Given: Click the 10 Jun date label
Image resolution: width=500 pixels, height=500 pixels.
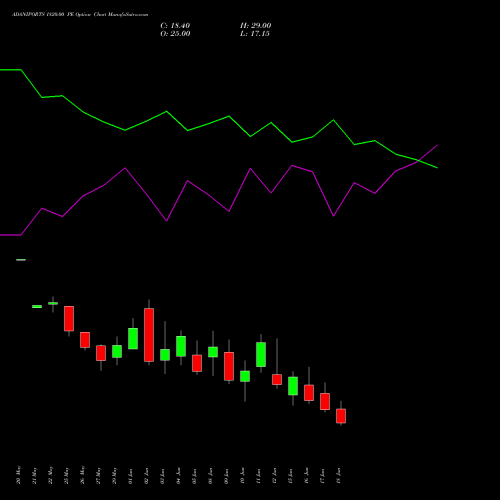Looking at the screenshot, I should (242, 476).
